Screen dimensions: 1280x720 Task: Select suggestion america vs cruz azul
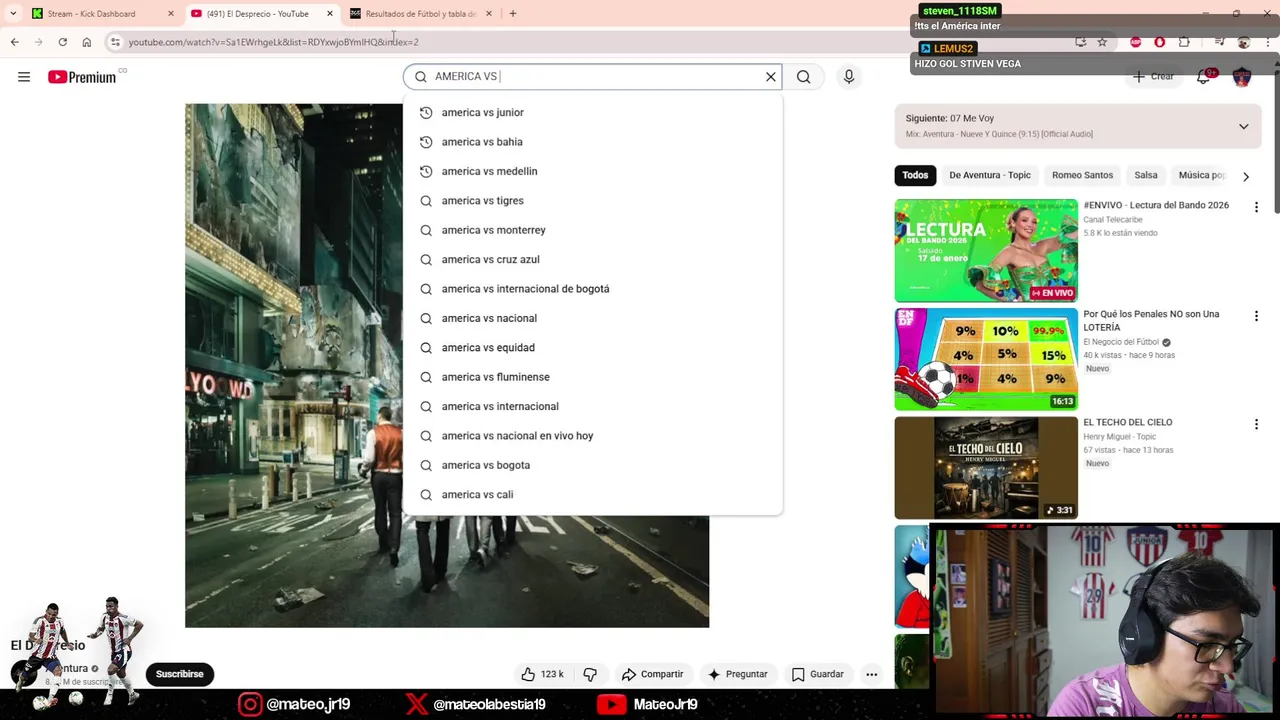592,259
